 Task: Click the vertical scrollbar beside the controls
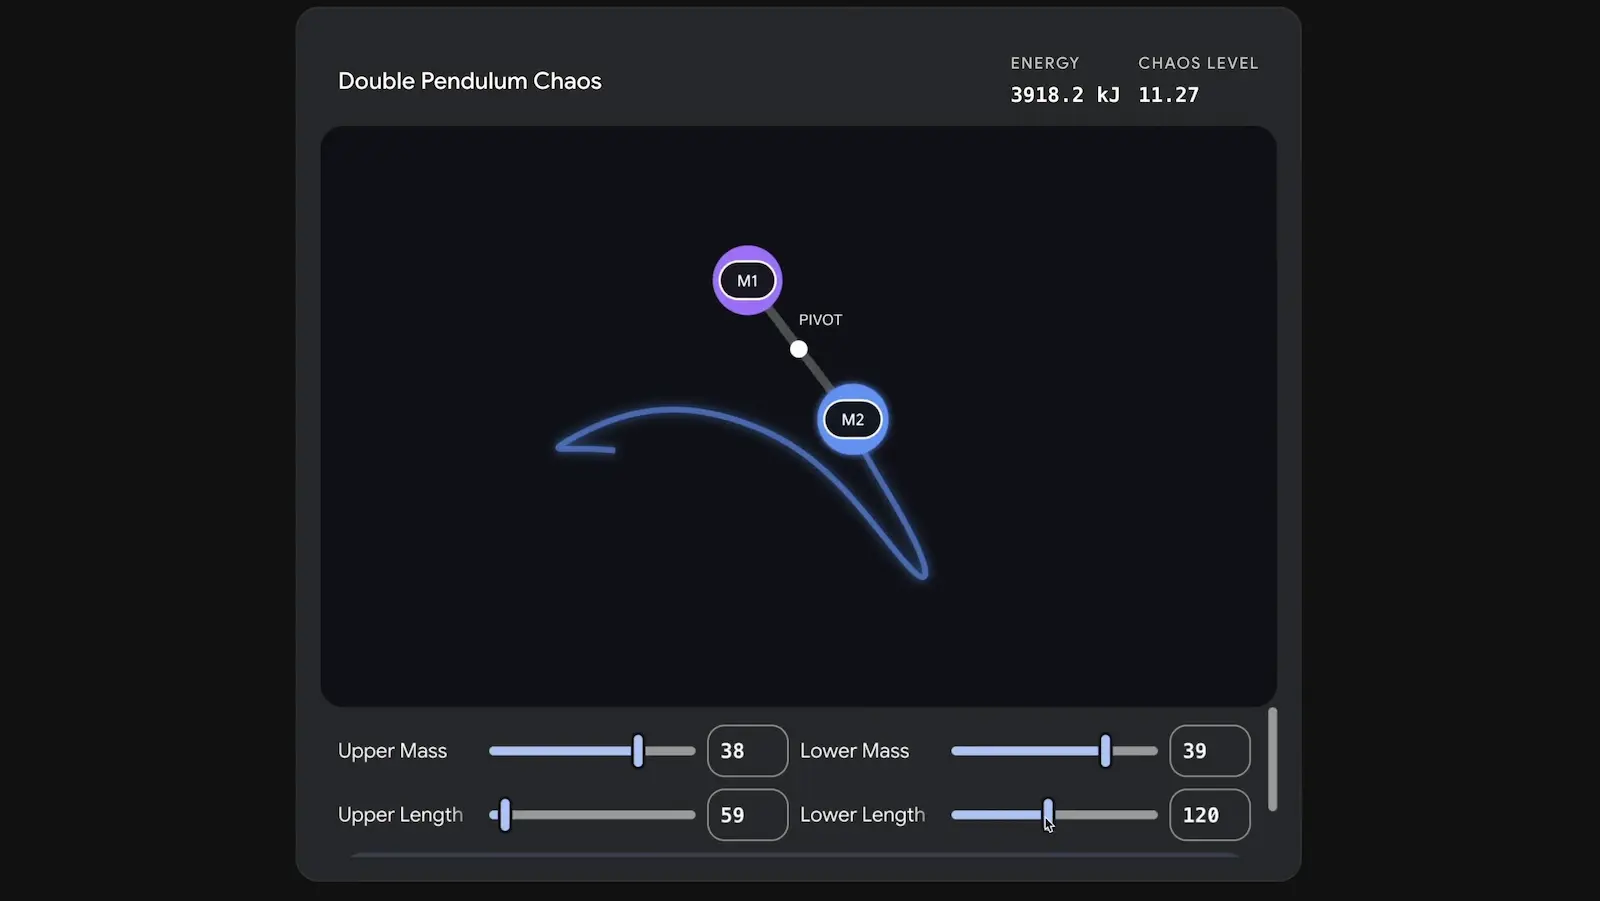click(1272, 760)
